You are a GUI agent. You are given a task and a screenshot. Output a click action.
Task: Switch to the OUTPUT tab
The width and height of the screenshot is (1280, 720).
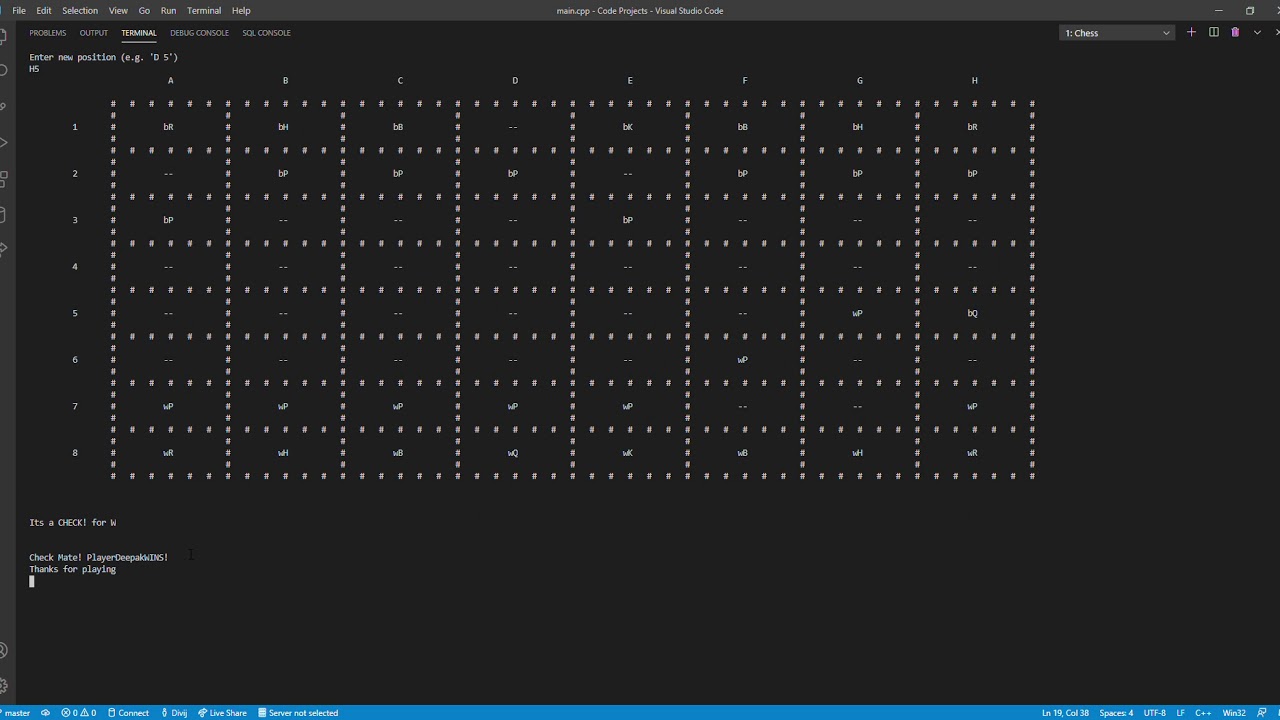tap(94, 33)
